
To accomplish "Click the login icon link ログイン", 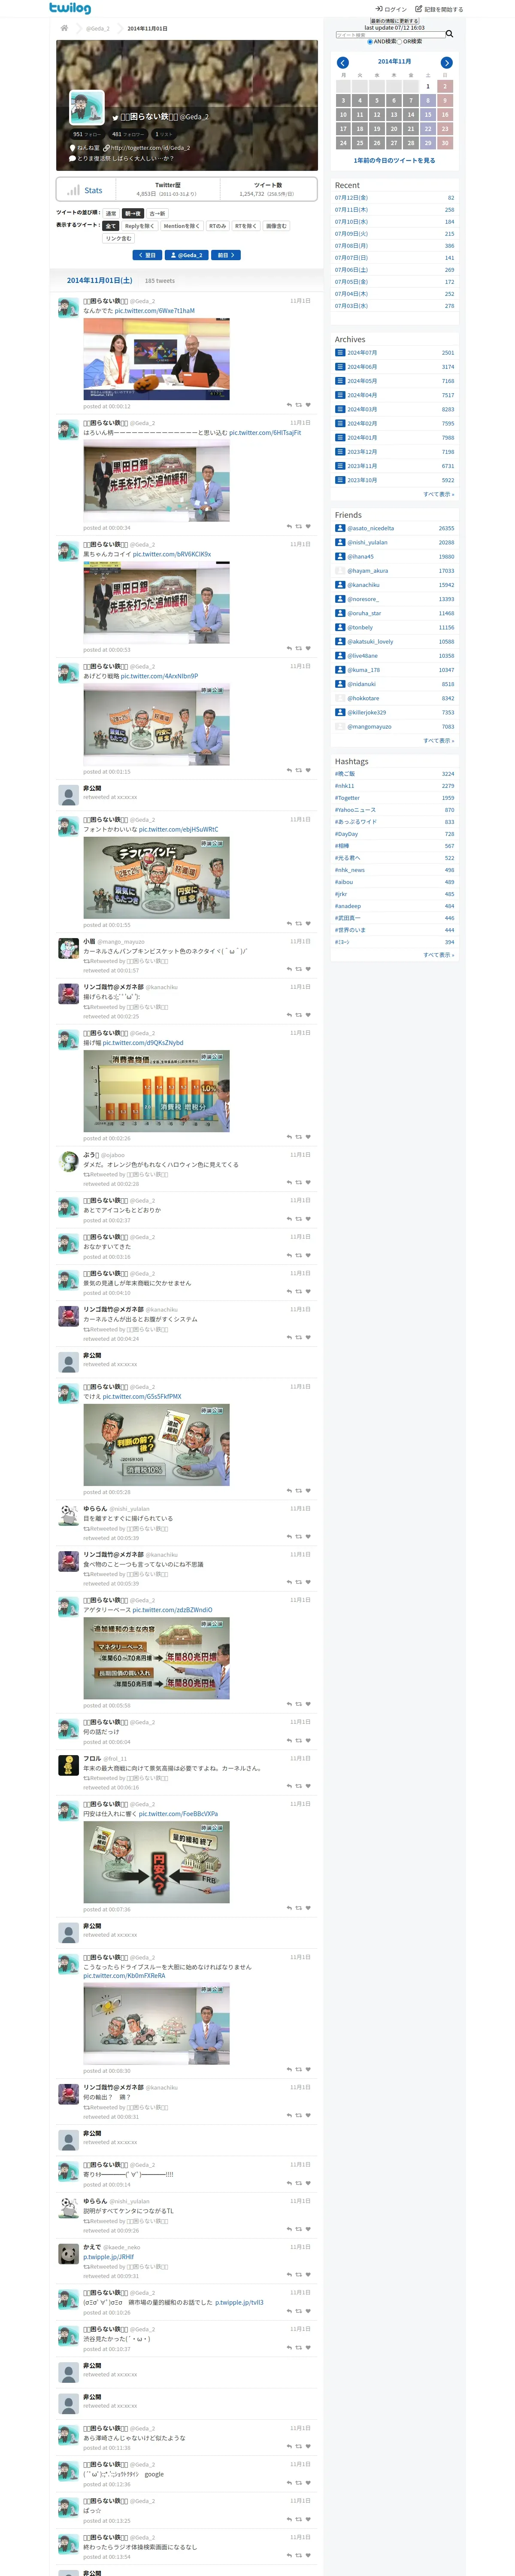I will pos(391,9).
